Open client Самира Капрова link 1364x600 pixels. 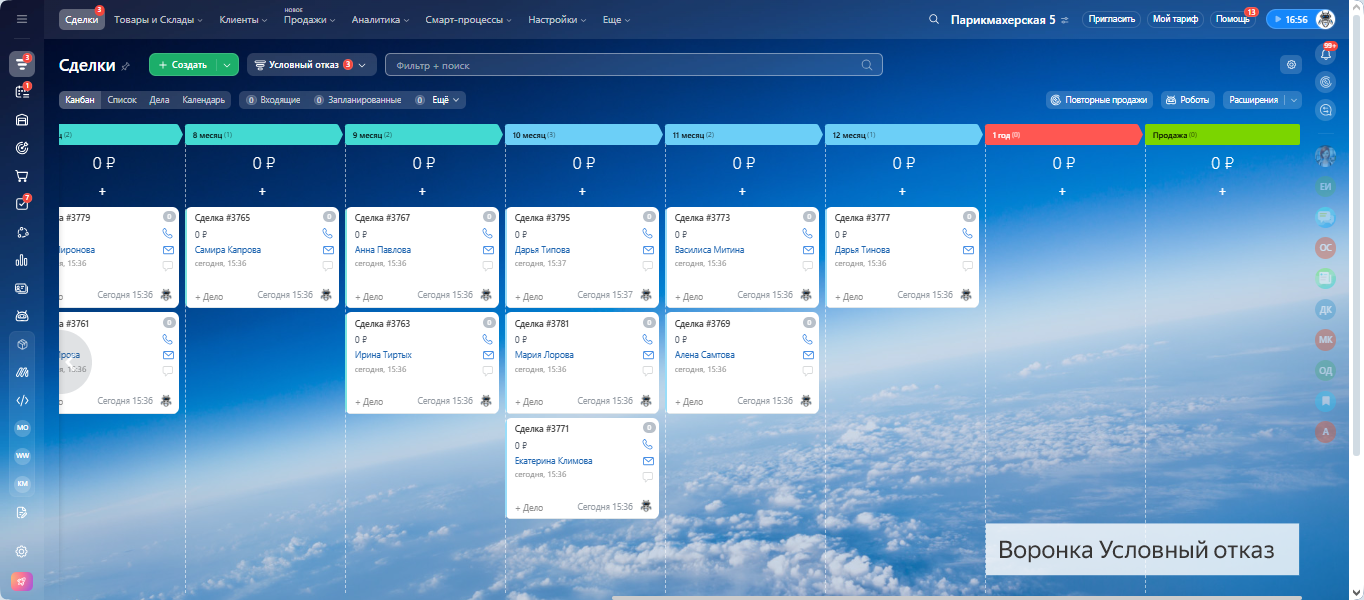click(x=228, y=250)
